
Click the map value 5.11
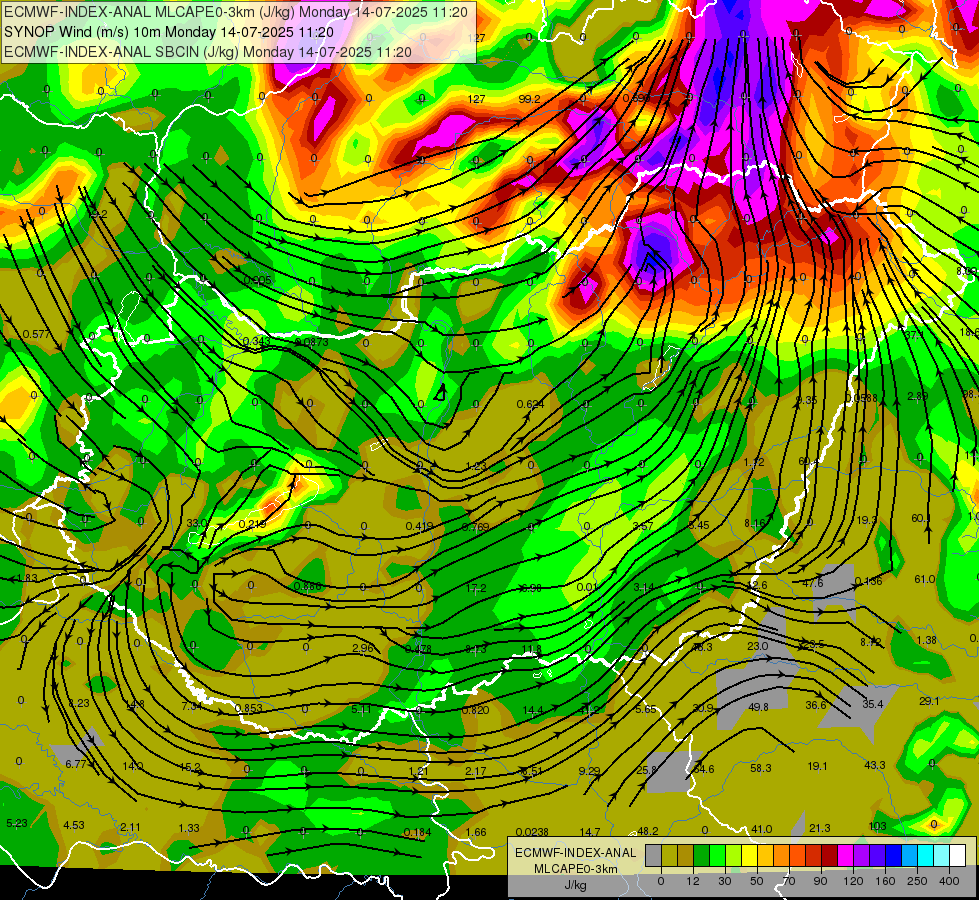click(x=361, y=709)
